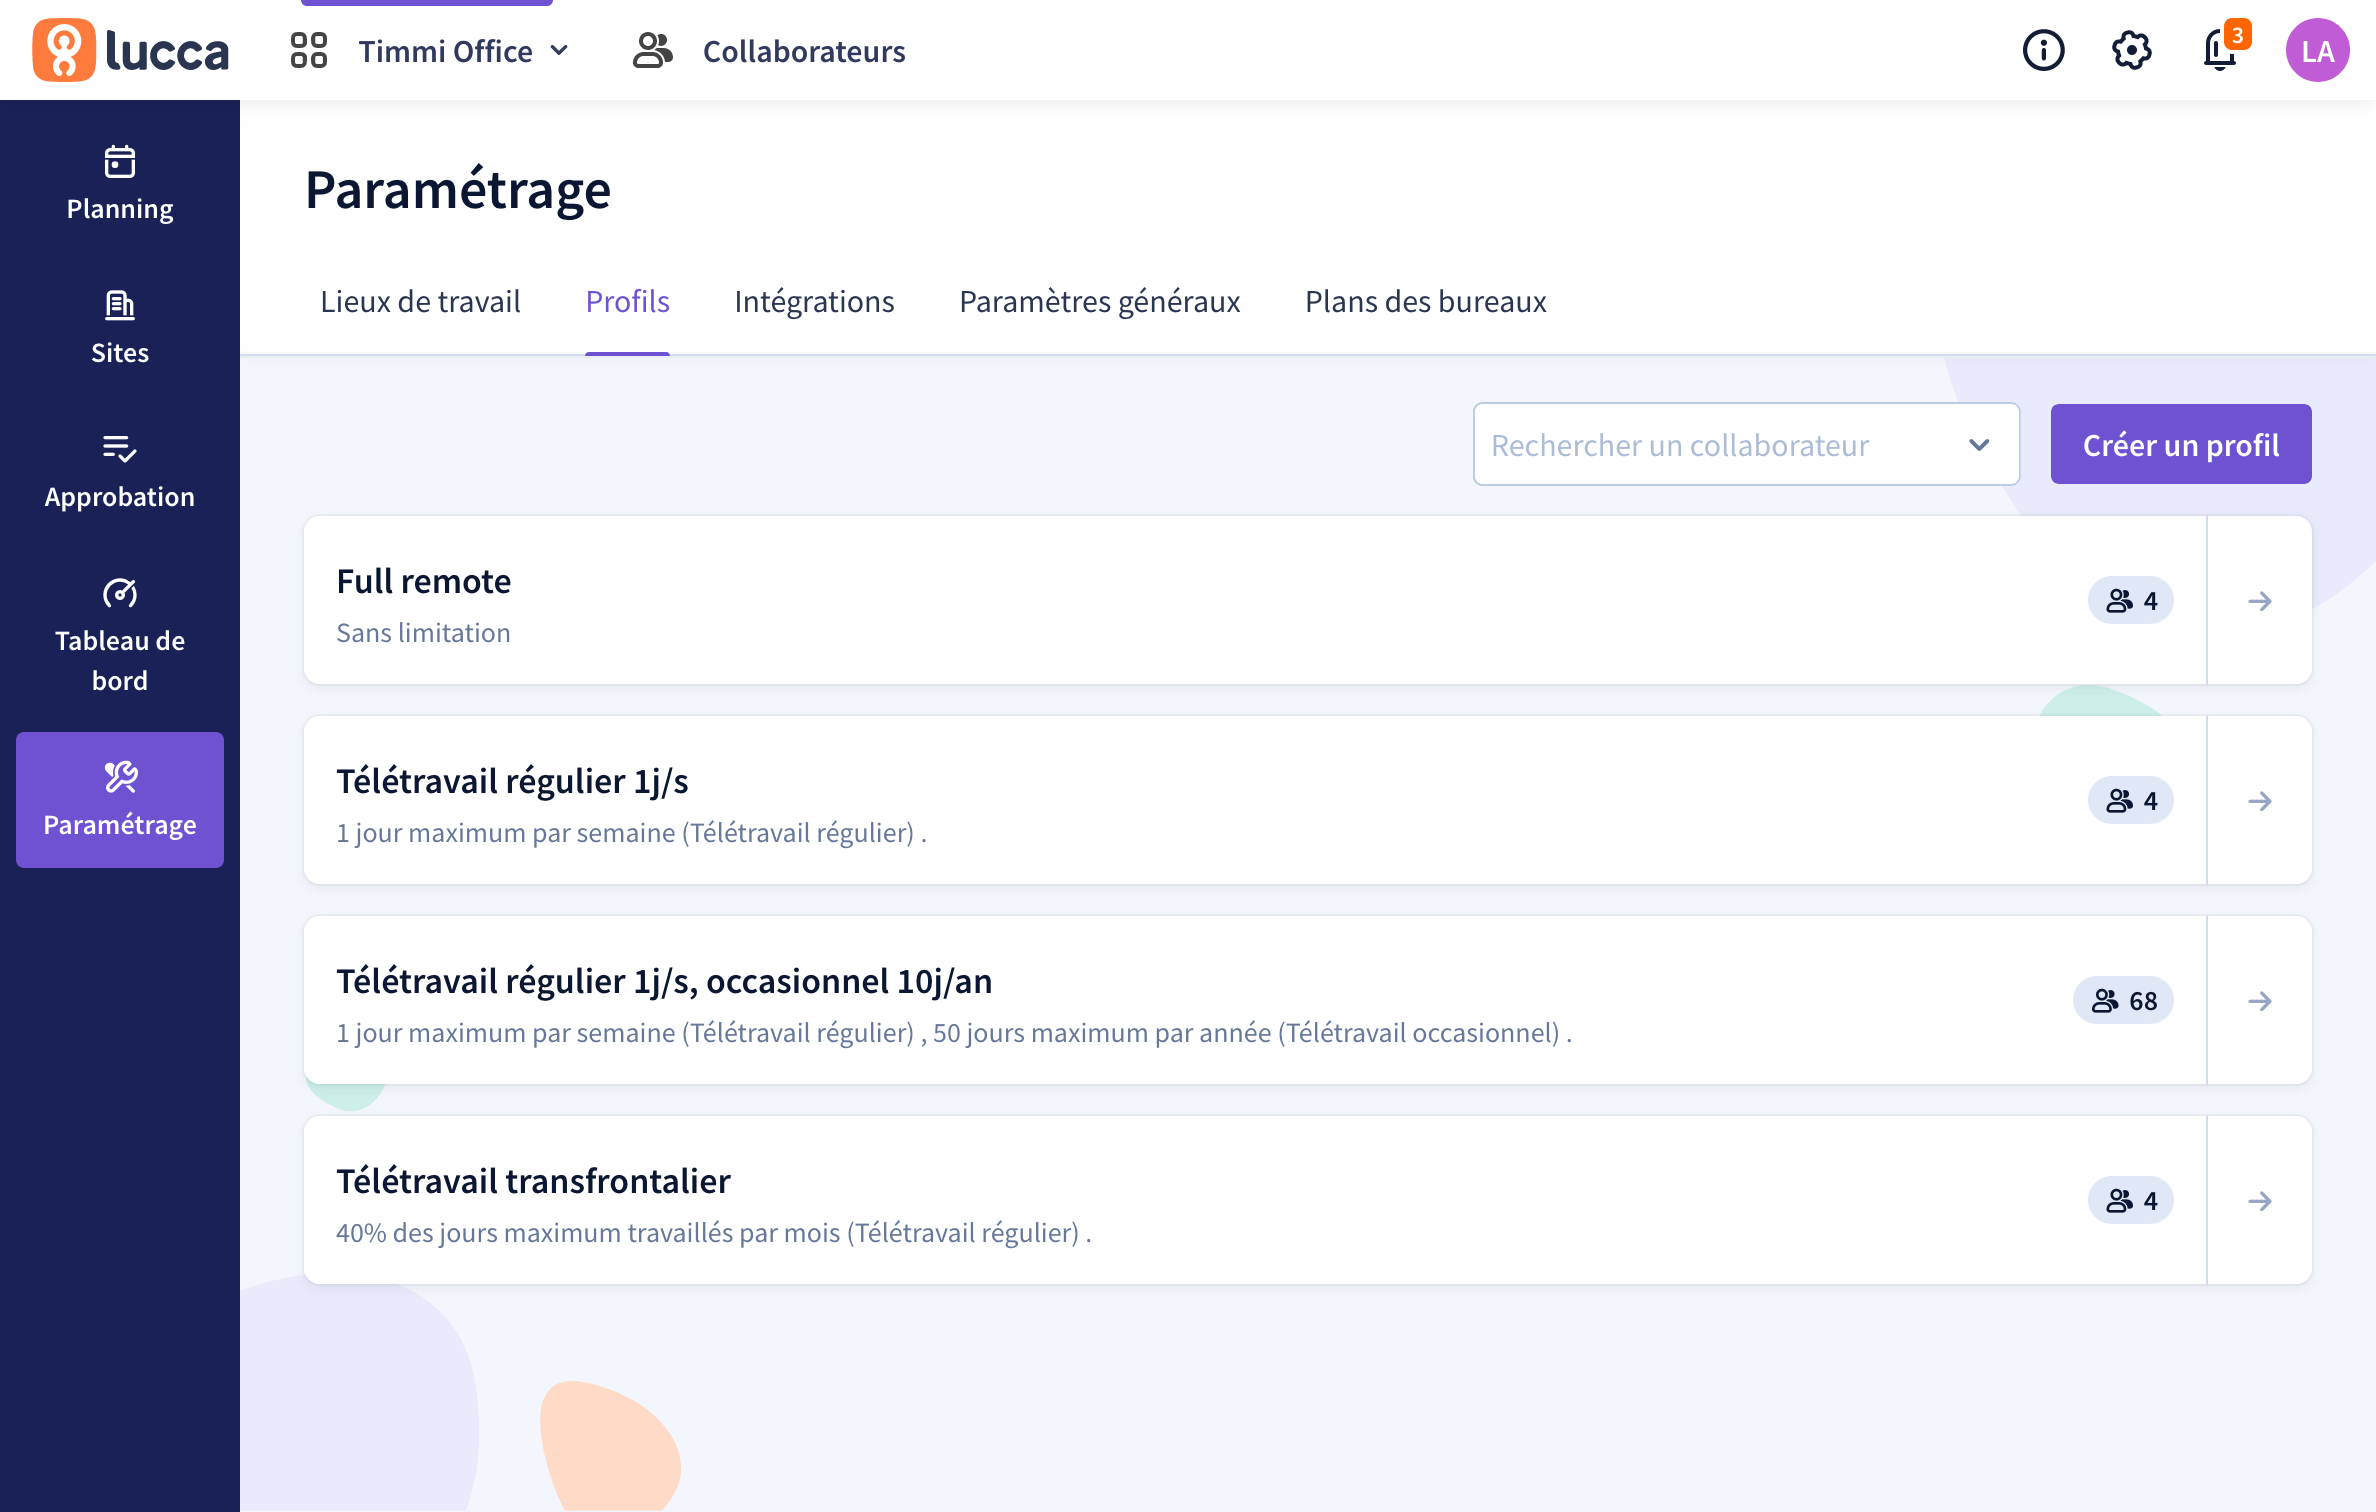Select the Profils tab
The width and height of the screenshot is (2376, 1512).
[627, 301]
